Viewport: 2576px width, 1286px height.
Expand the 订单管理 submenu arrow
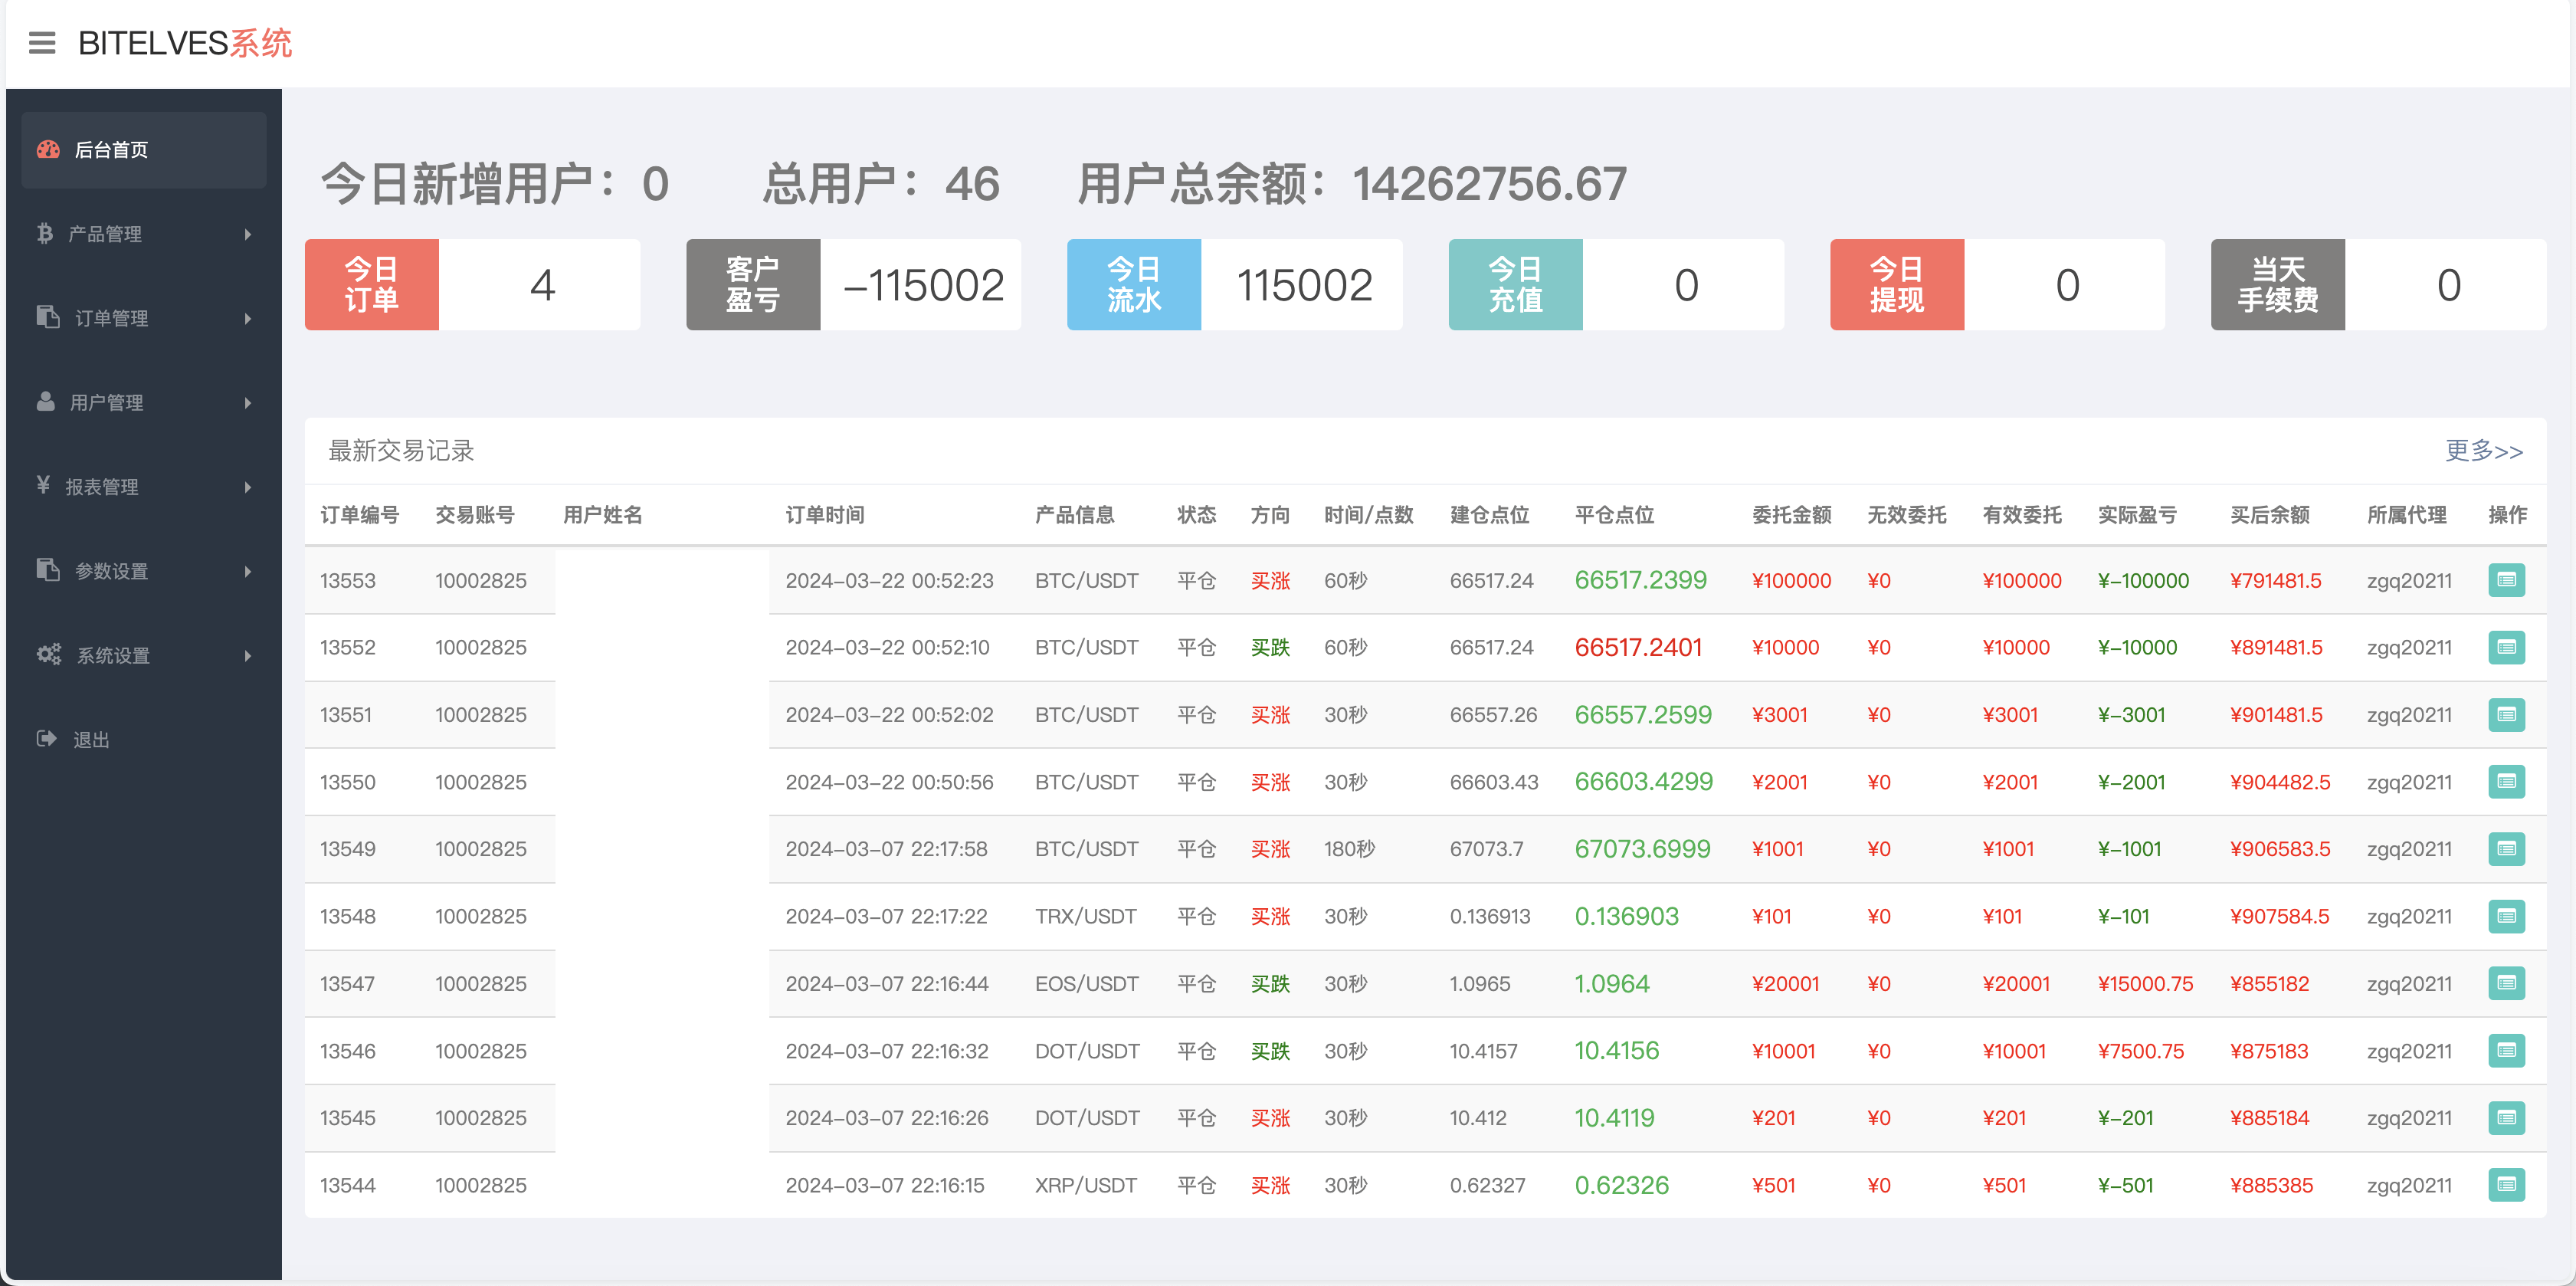[248, 318]
